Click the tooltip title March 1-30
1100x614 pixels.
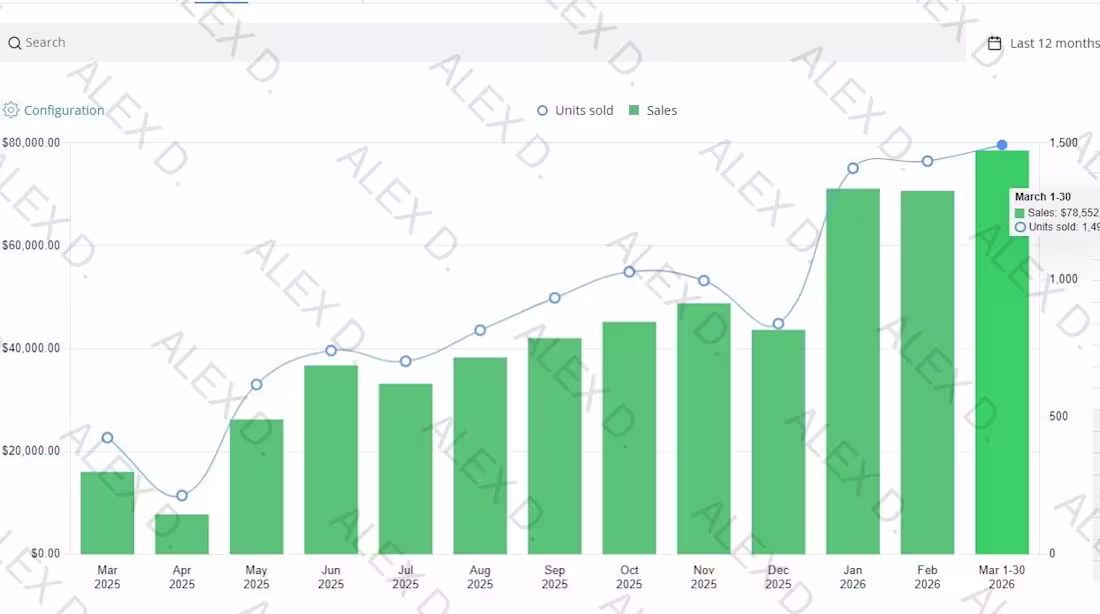click(x=1042, y=197)
